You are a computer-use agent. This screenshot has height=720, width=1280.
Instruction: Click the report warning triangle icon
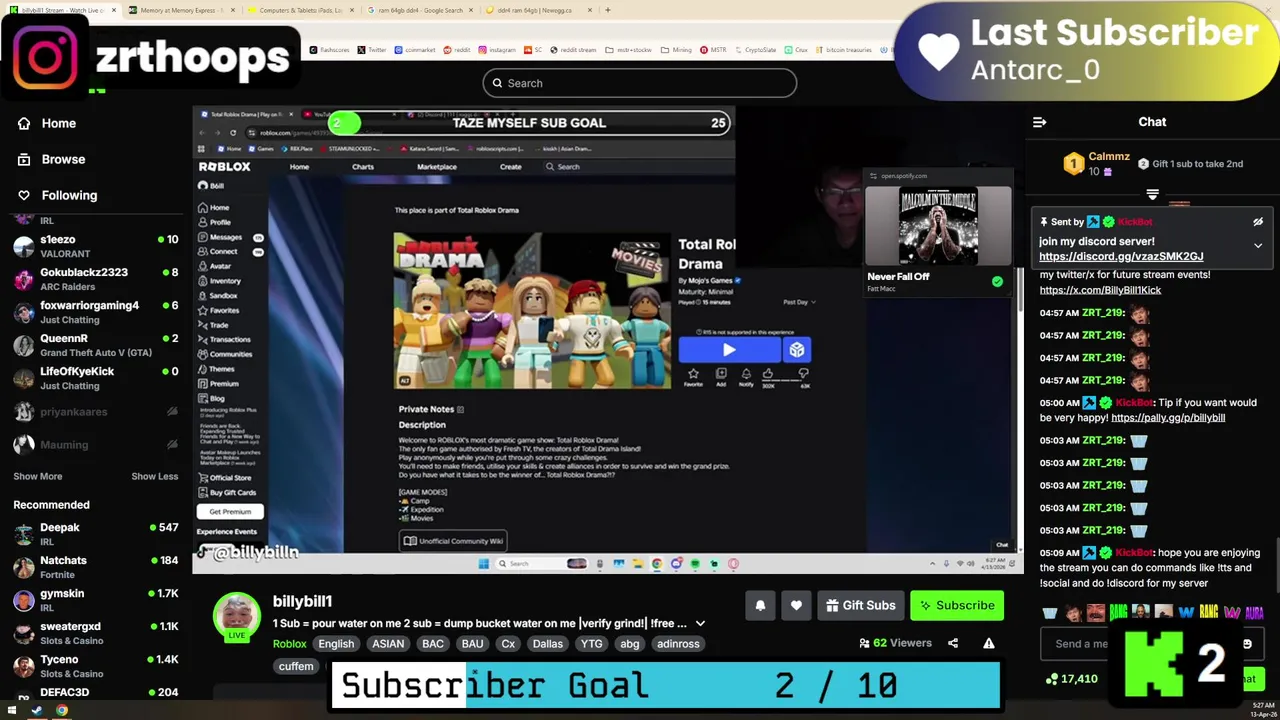tap(988, 643)
